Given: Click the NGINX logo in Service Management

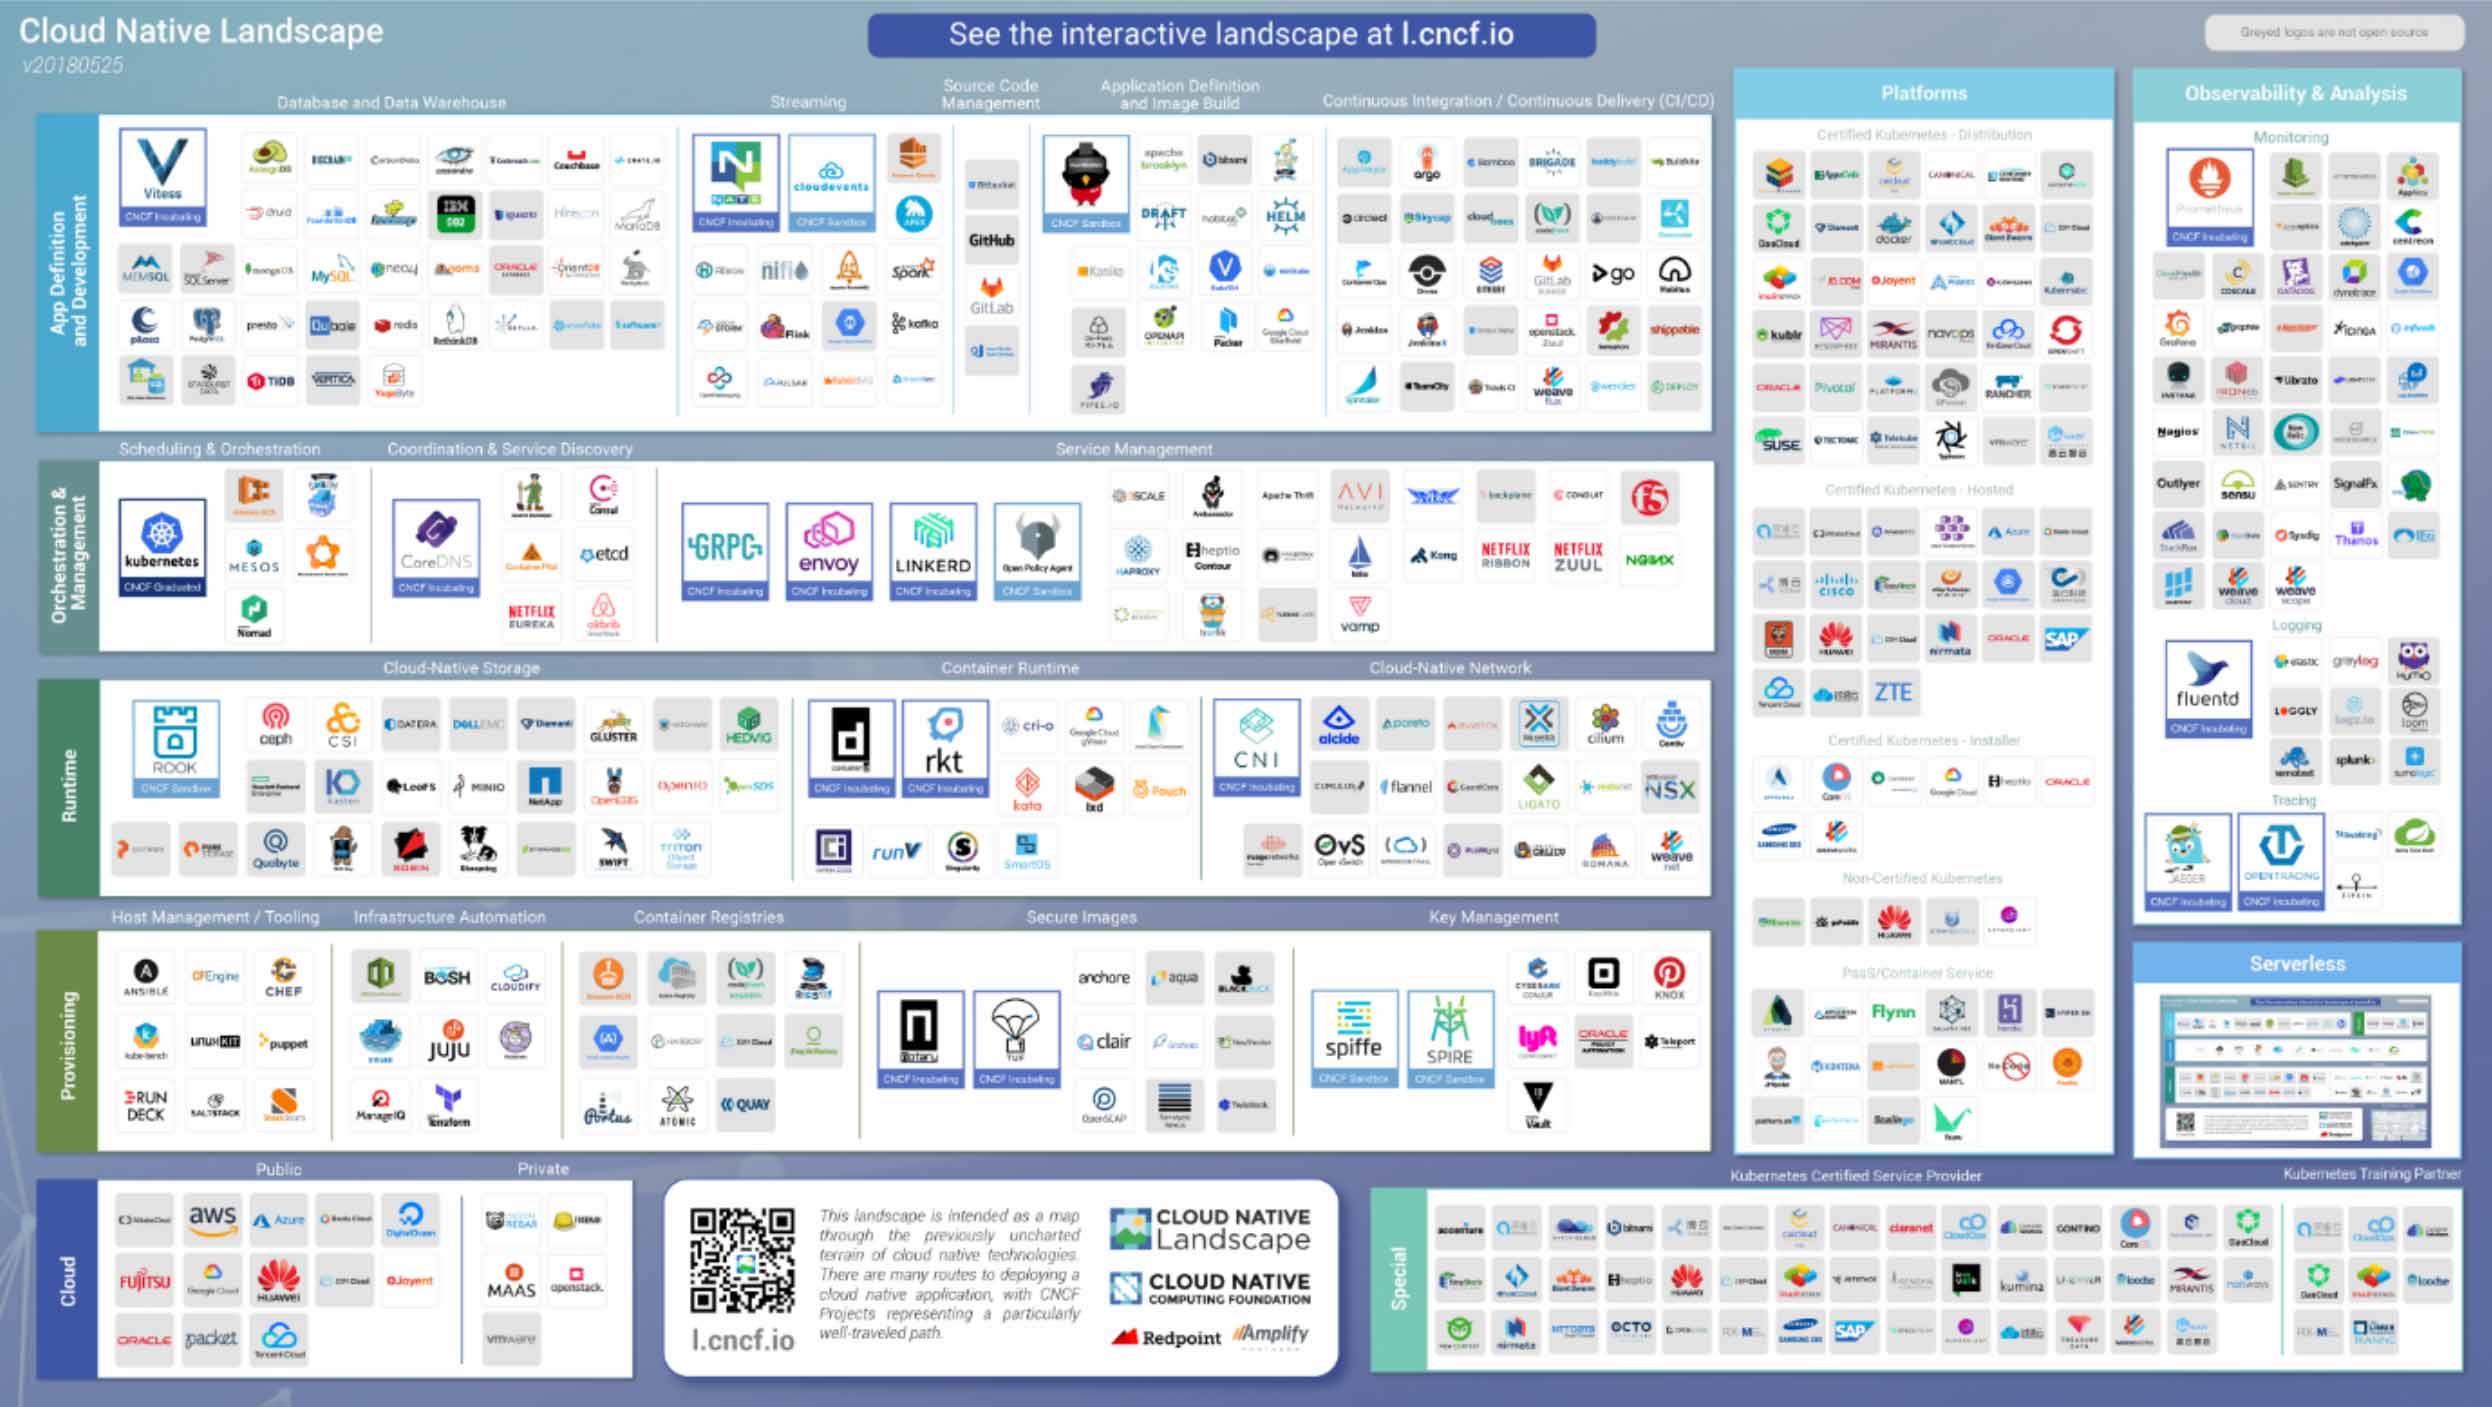Looking at the screenshot, I should 1649,559.
